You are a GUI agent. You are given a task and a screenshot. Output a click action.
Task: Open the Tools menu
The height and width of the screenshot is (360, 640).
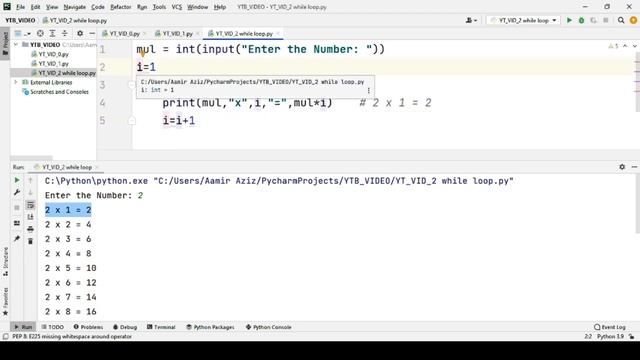click(159, 7)
